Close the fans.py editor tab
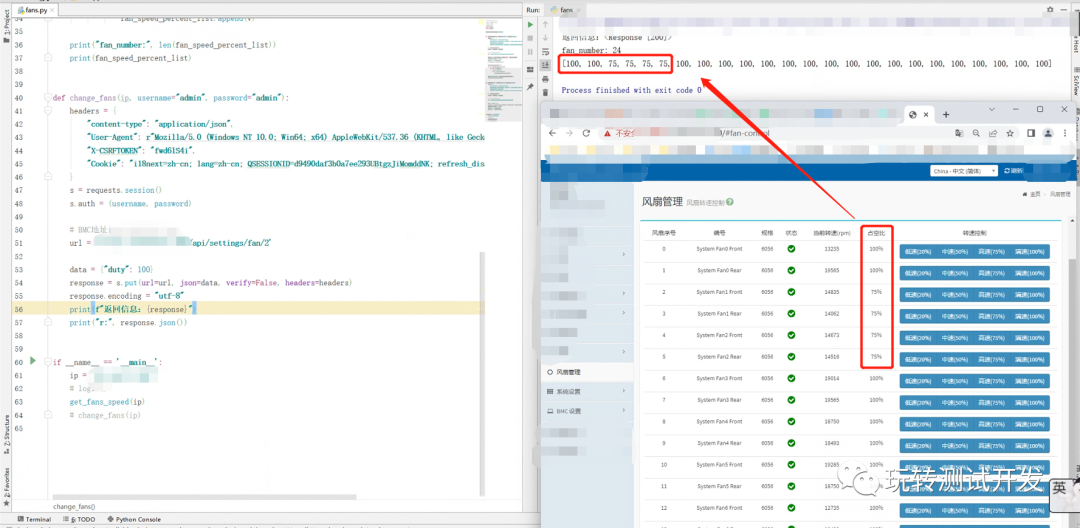This screenshot has height=528, width=1080. pyautogui.click(x=54, y=10)
